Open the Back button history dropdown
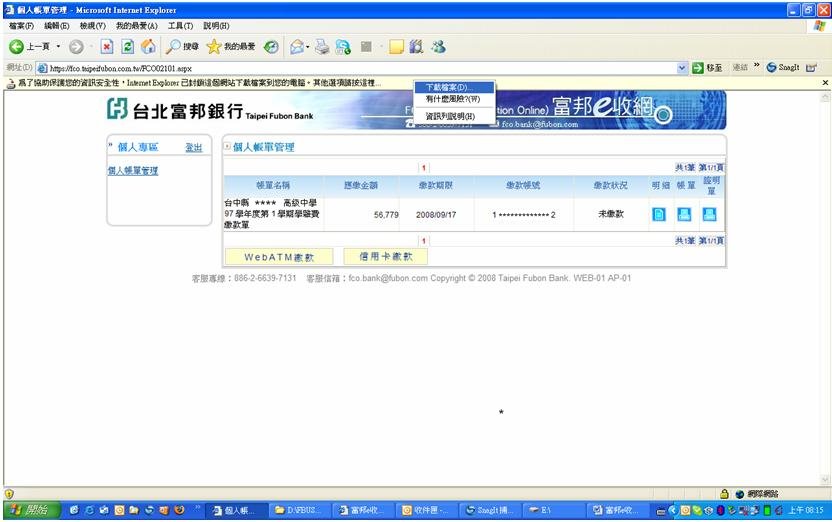Screen dimensions: 832x522 (58, 47)
